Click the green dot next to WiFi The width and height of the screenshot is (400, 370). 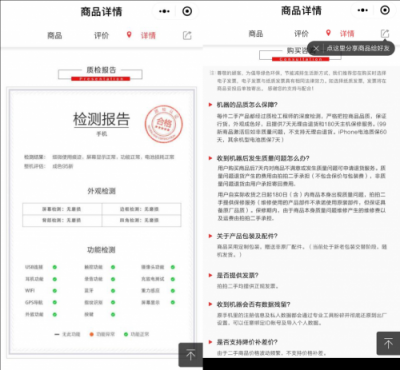pyautogui.click(x=55, y=291)
